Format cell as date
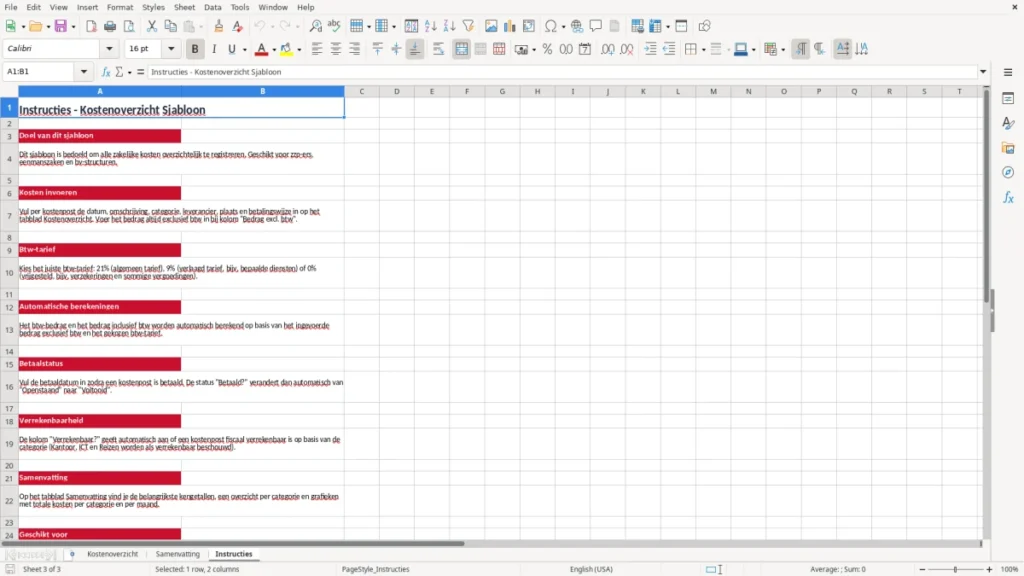The width and height of the screenshot is (1024, 576). (x=585, y=49)
